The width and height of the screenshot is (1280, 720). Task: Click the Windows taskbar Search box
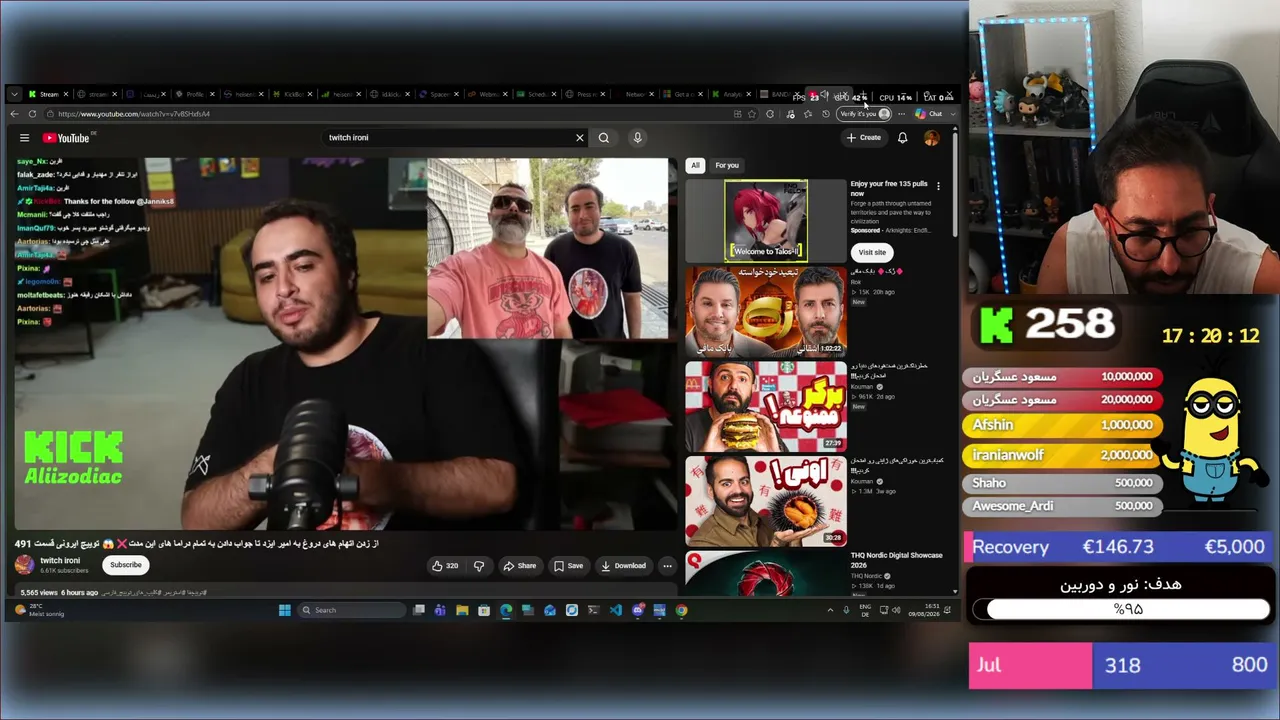tap(351, 610)
